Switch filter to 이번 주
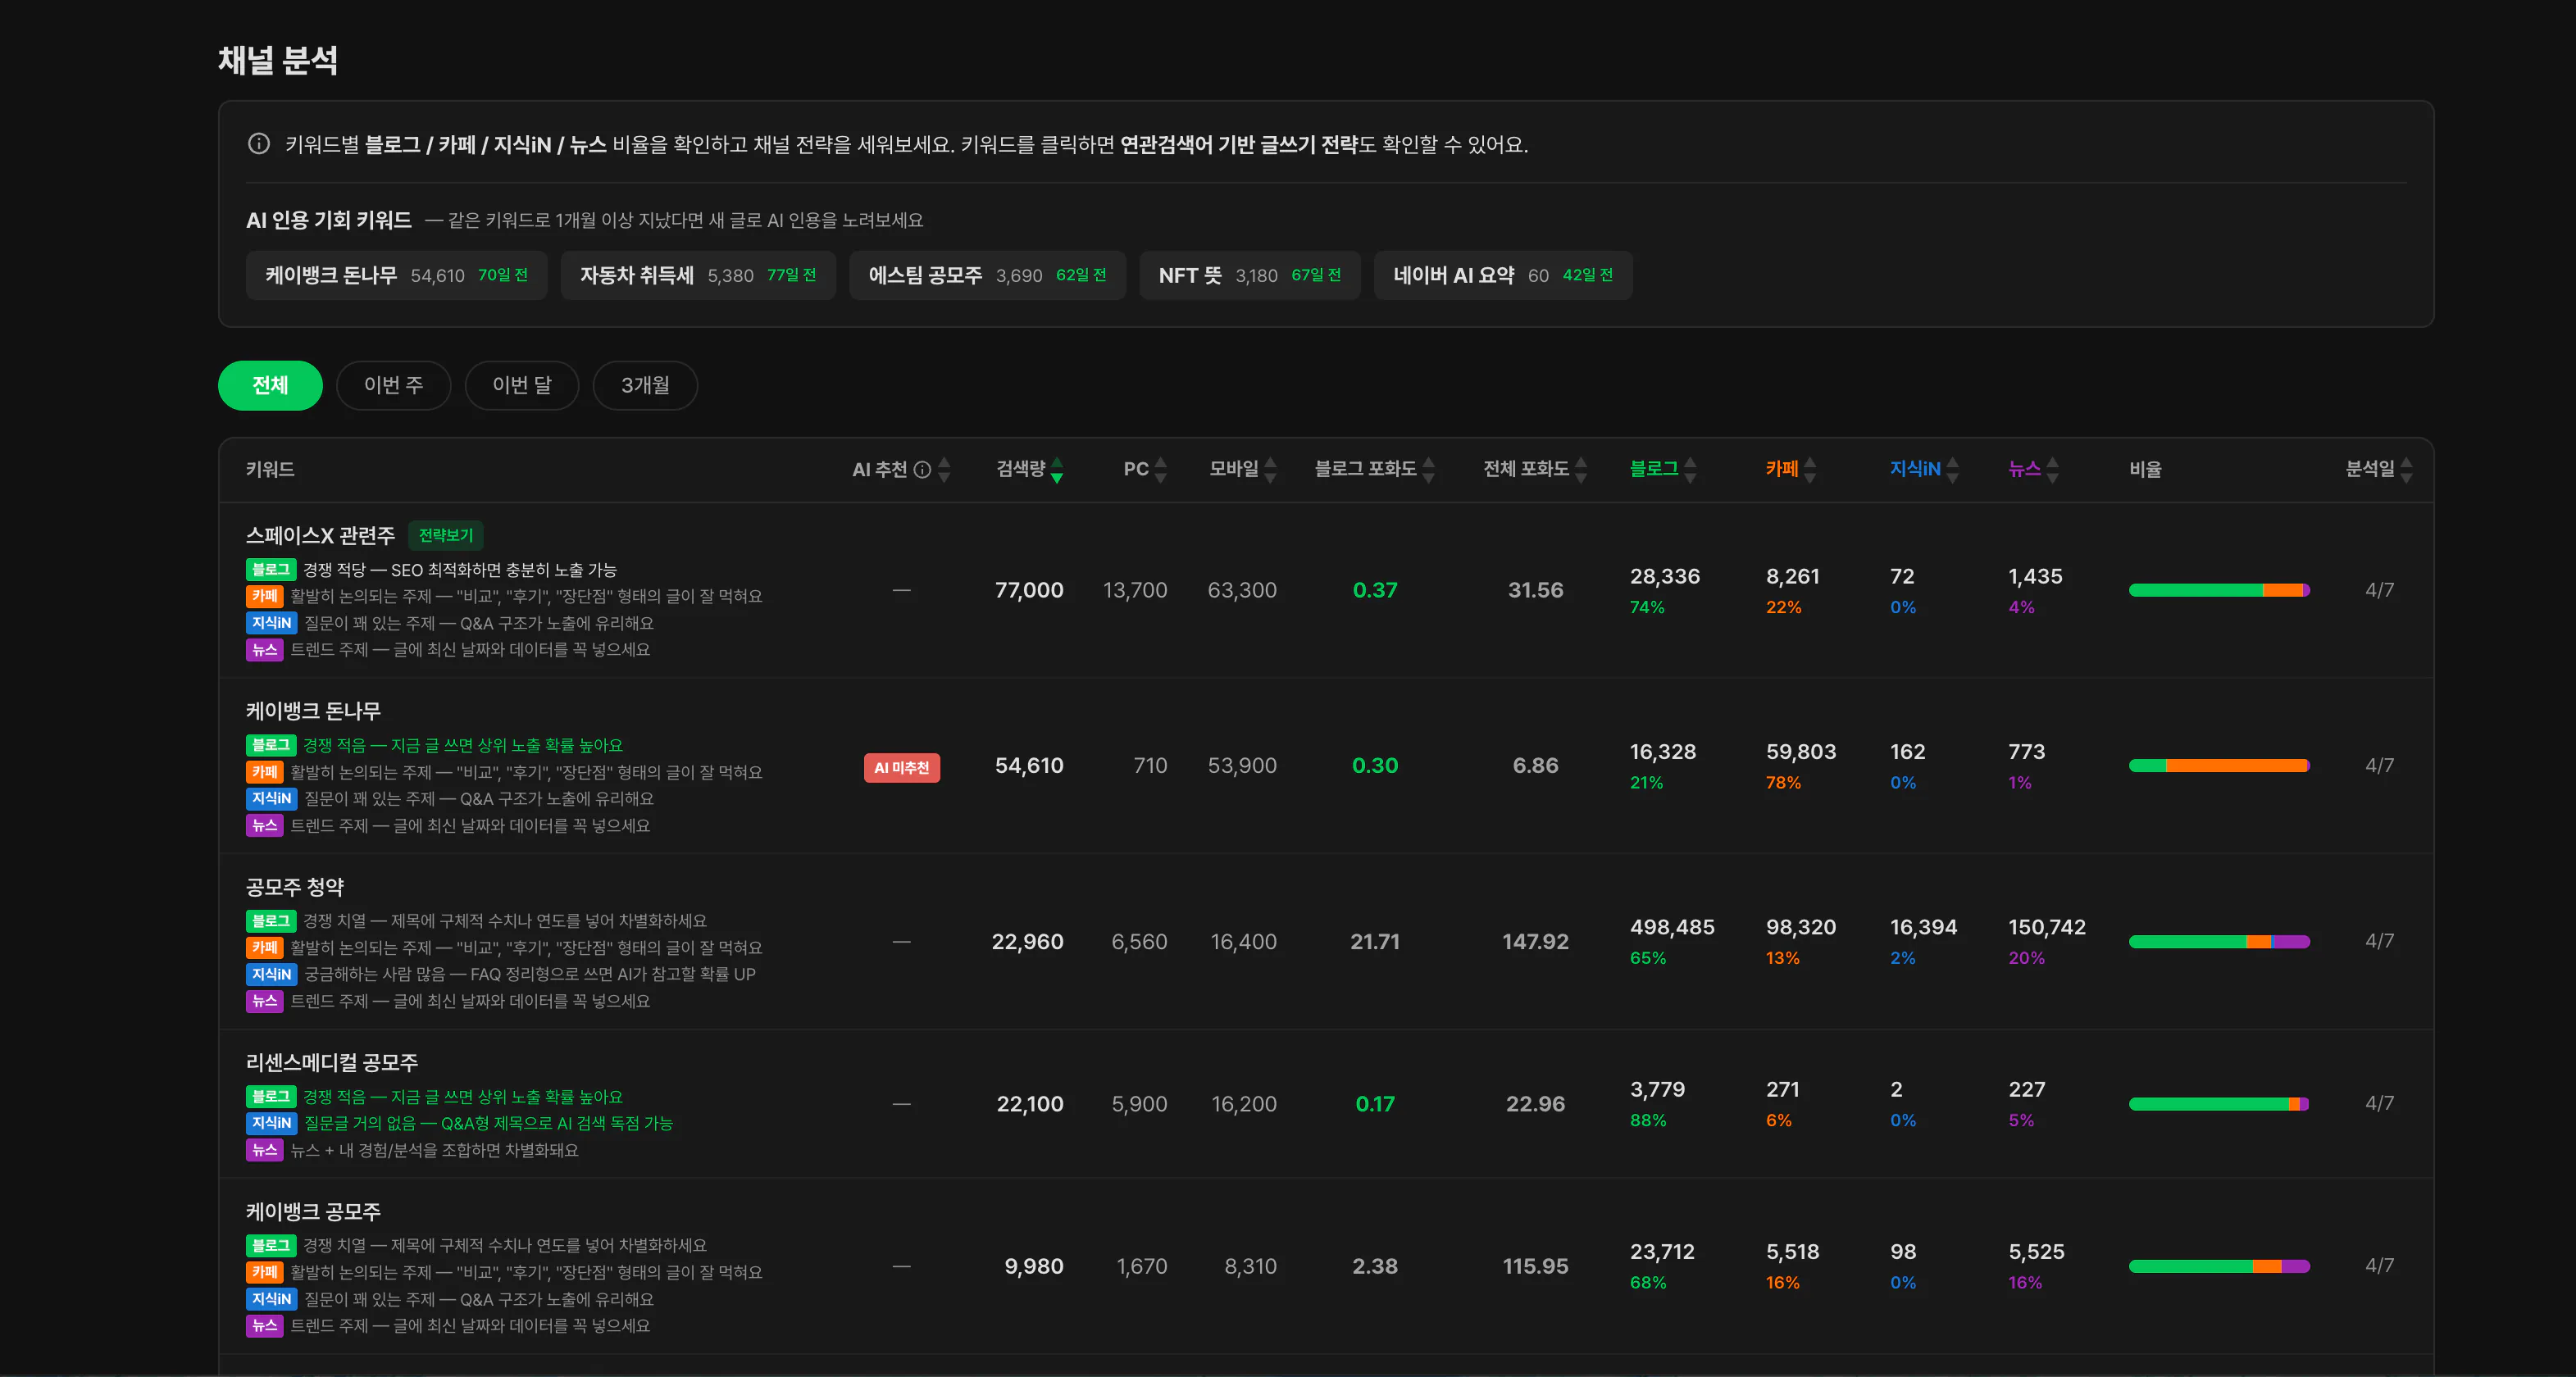This screenshot has width=2576, height=1377. tap(394, 385)
